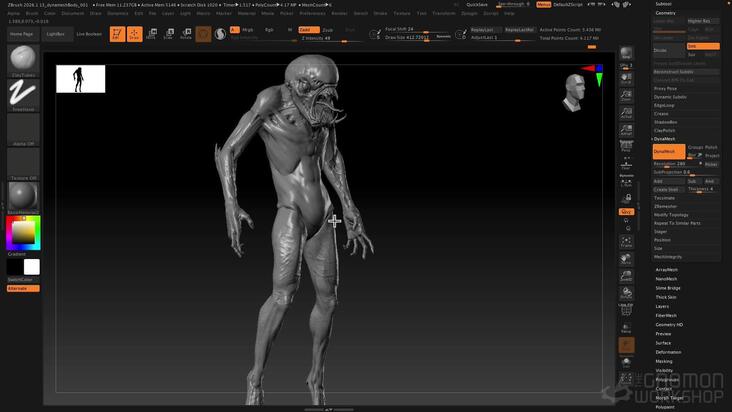Expand the Deformation subpalette
This screenshot has width=732, height=412.
[x=668, y=352]
